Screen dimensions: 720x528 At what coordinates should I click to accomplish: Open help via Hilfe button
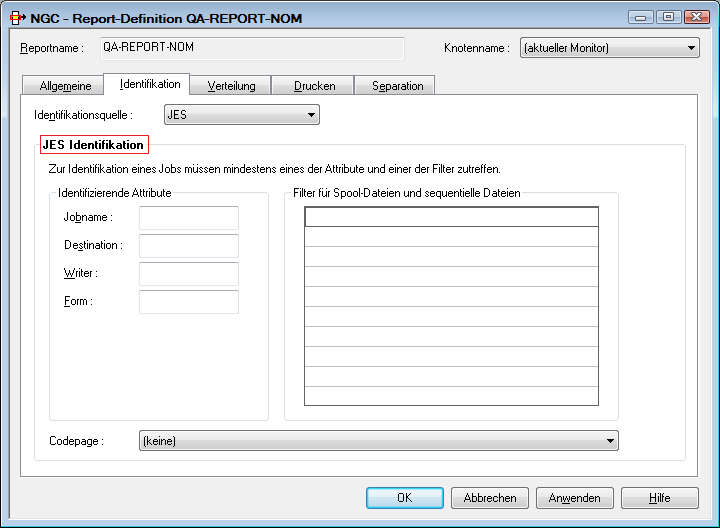coord(659,498)
